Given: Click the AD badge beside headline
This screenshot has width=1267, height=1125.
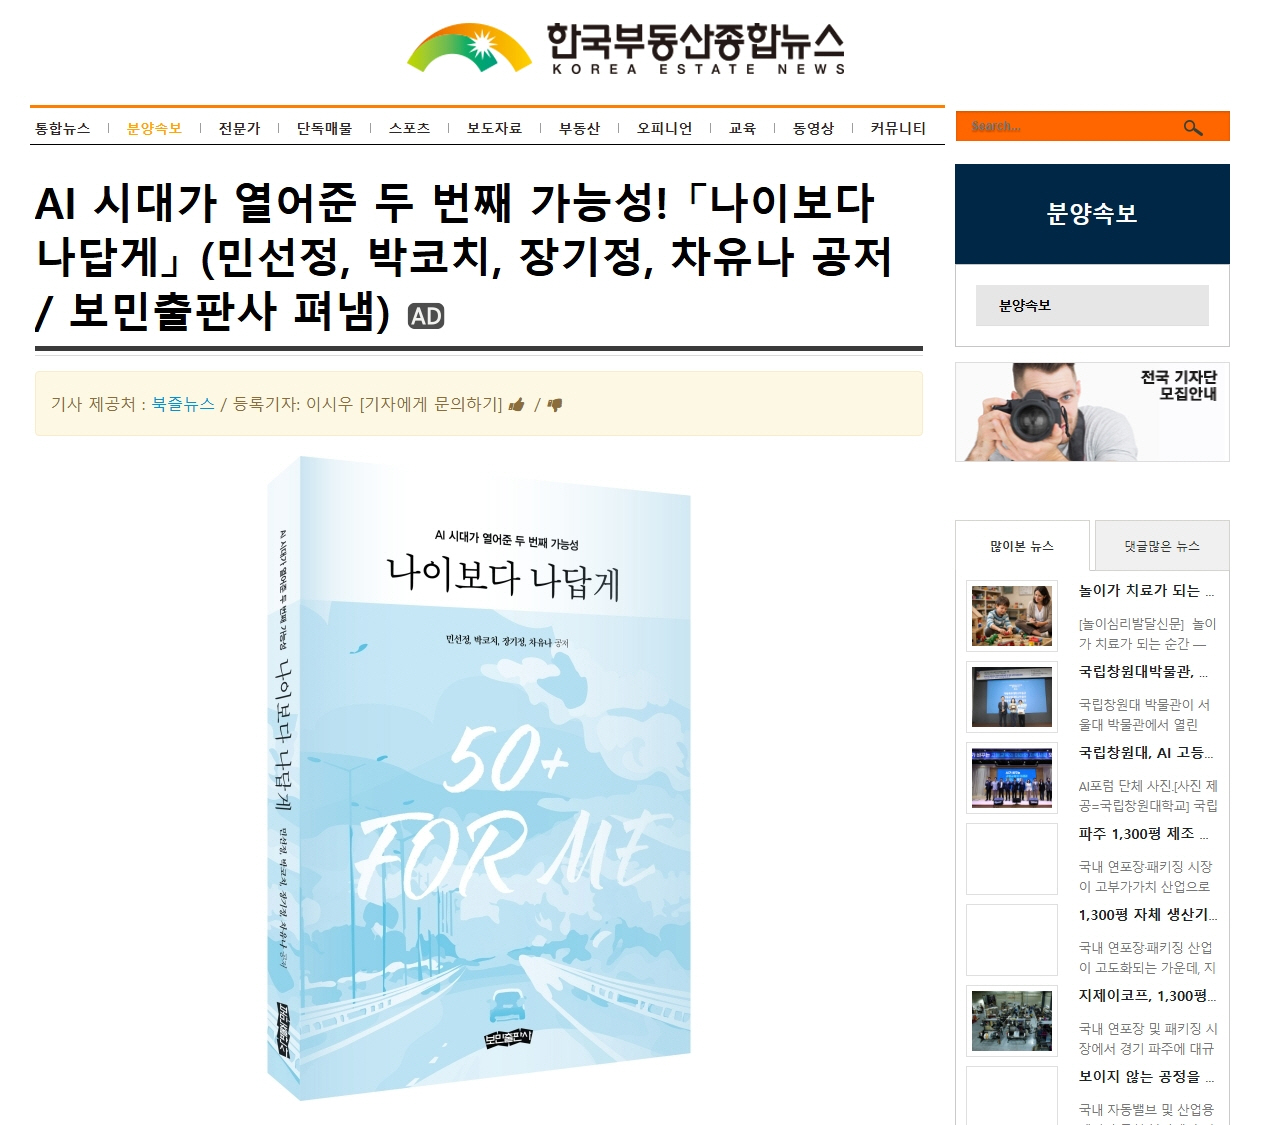Looking at the screenshot, I should [x=426, y=316].
